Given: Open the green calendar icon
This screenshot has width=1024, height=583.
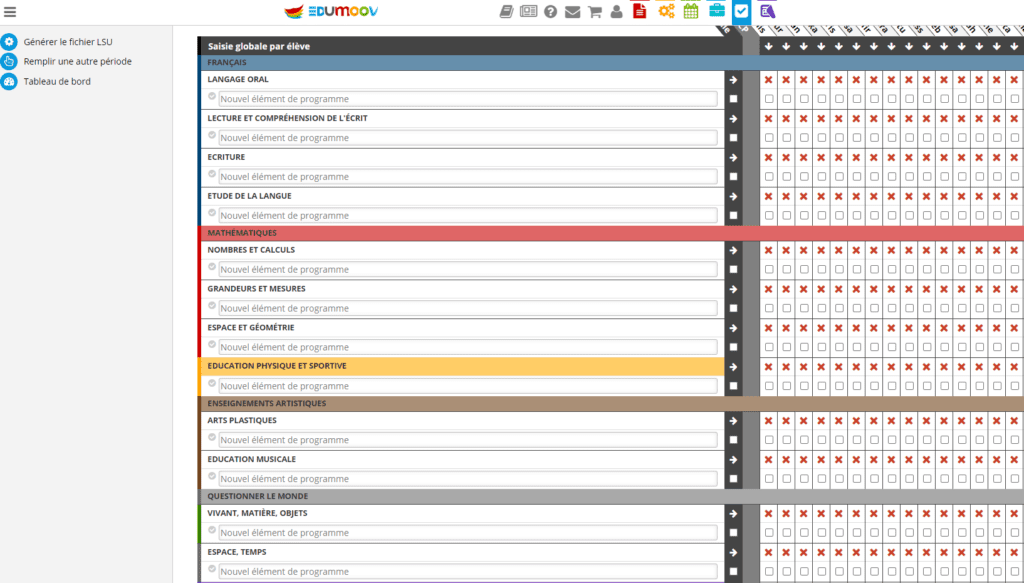Looking at the screenshot, I should (x=691, y=11).
